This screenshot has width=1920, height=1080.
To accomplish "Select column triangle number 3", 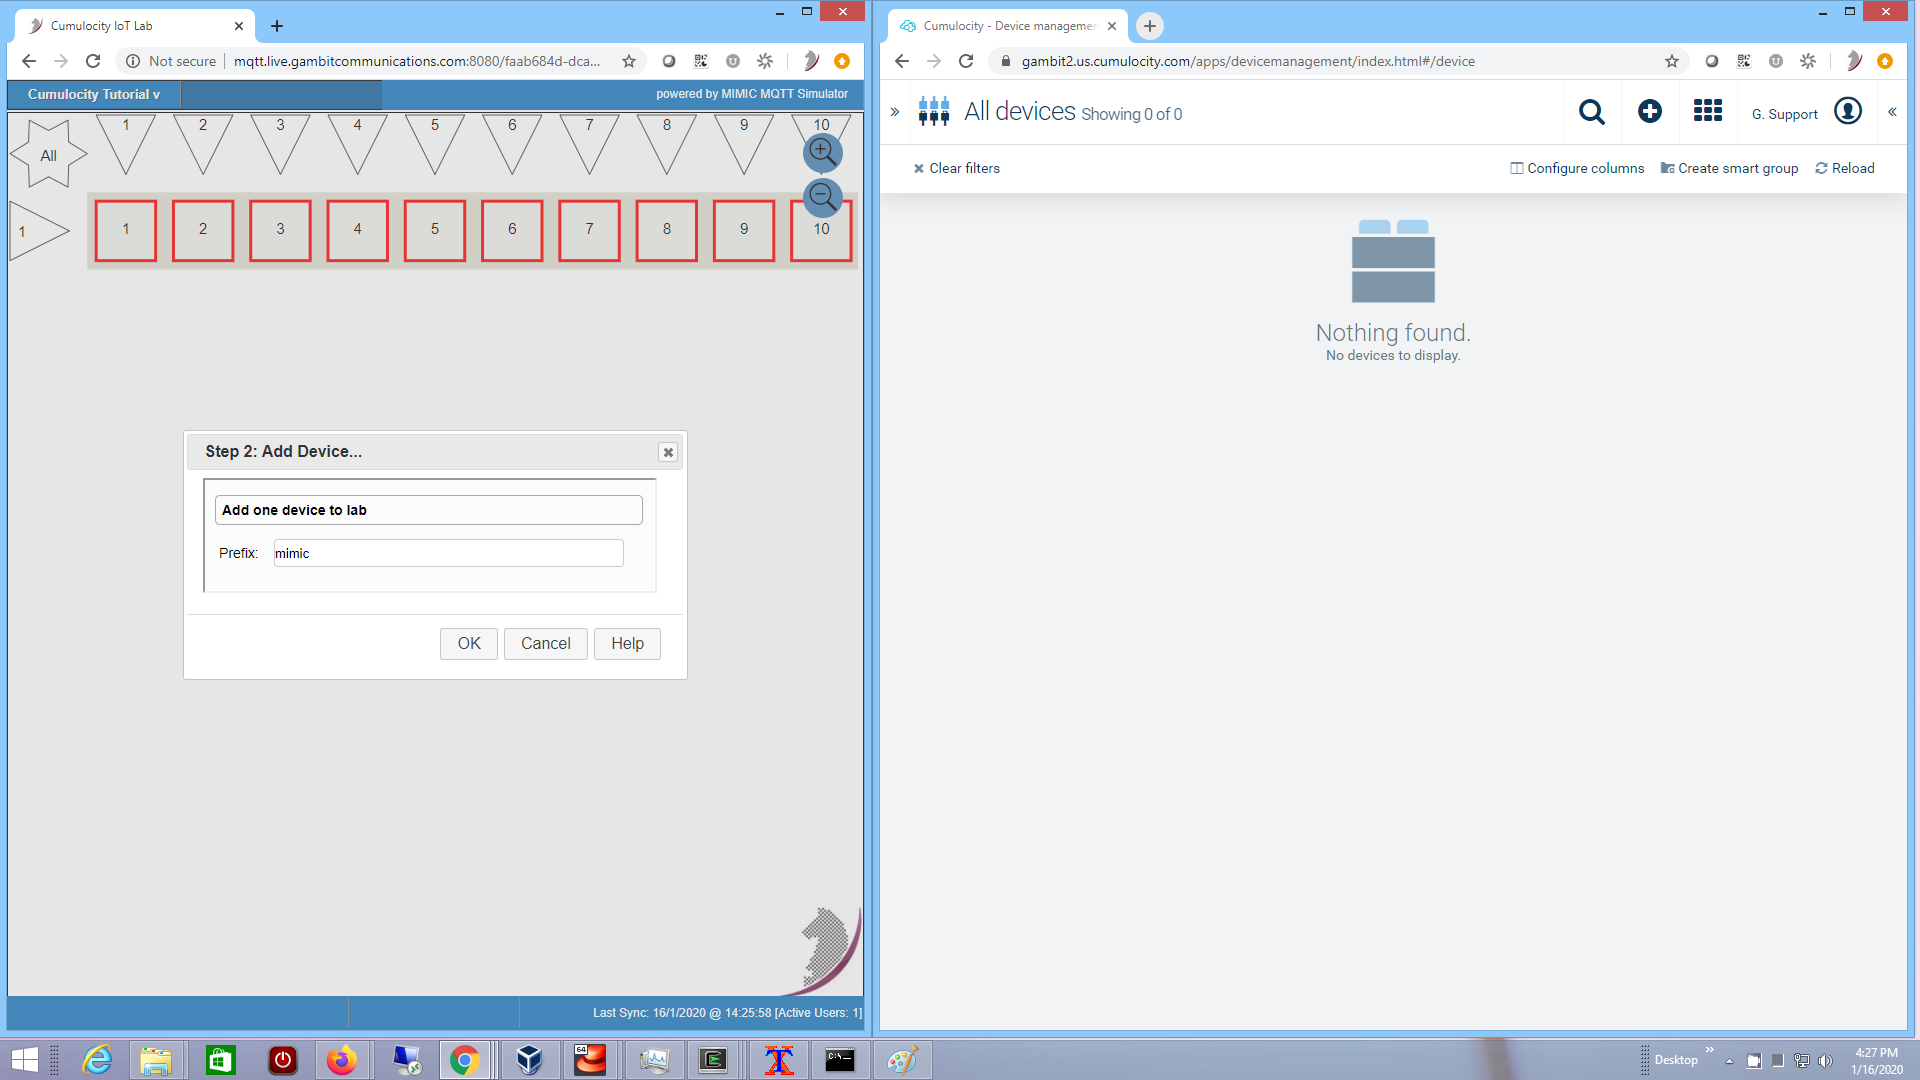I will click(280, 142).
